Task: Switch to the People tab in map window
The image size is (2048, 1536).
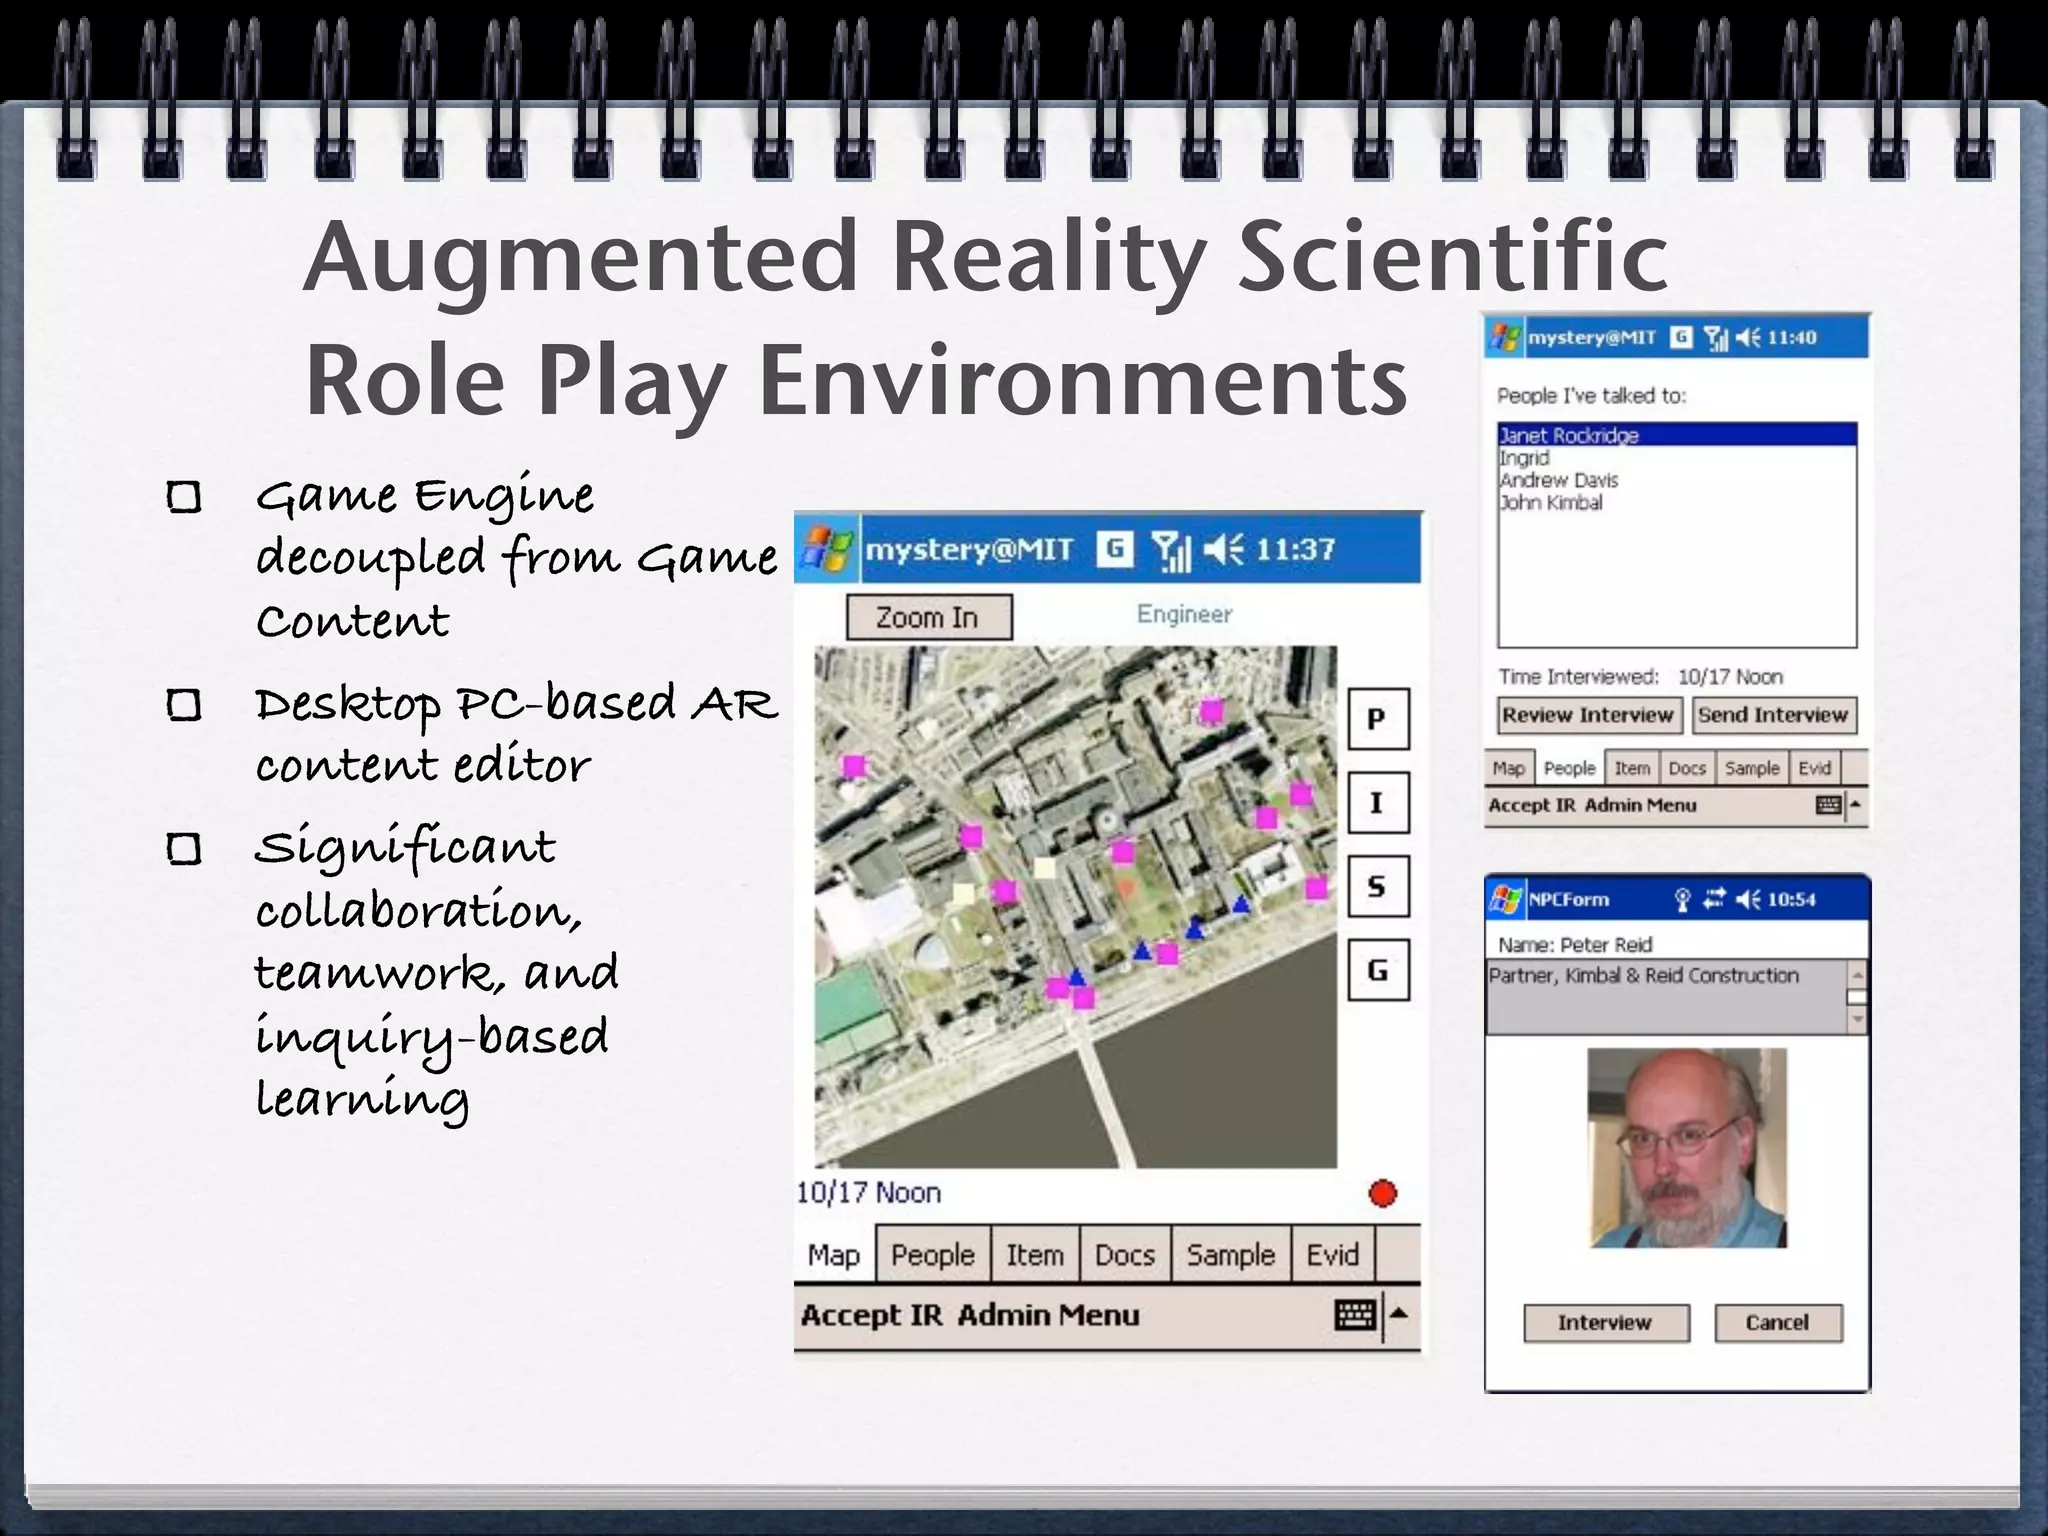Action: click(x=932, y=1255)
